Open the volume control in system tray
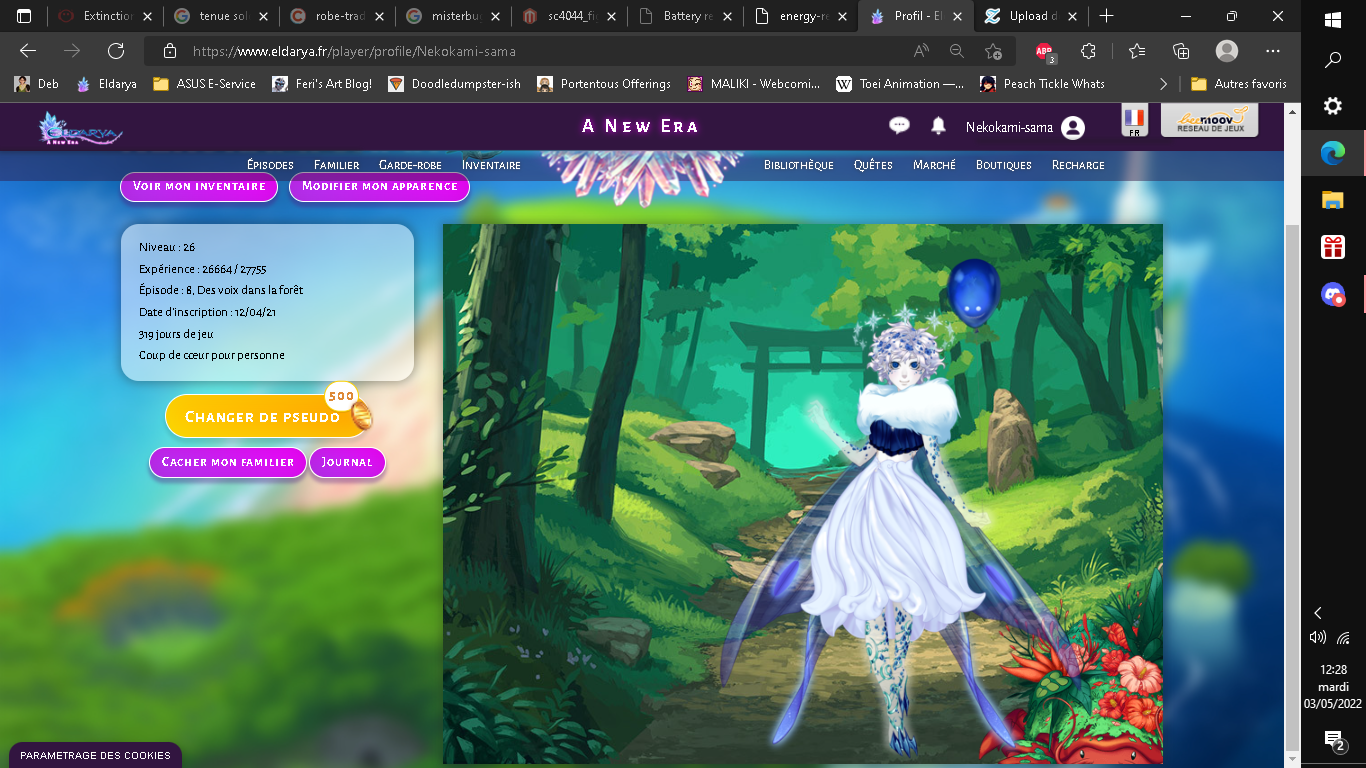 pos(1318,638)
